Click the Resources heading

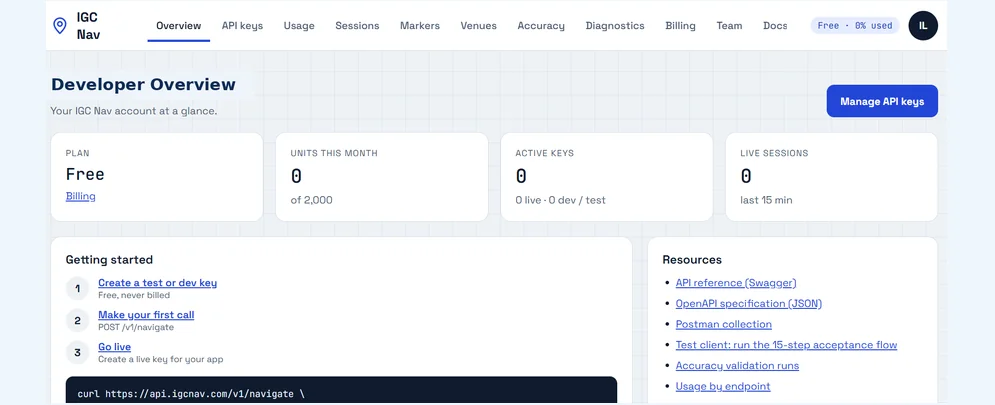tap(692, 260)
